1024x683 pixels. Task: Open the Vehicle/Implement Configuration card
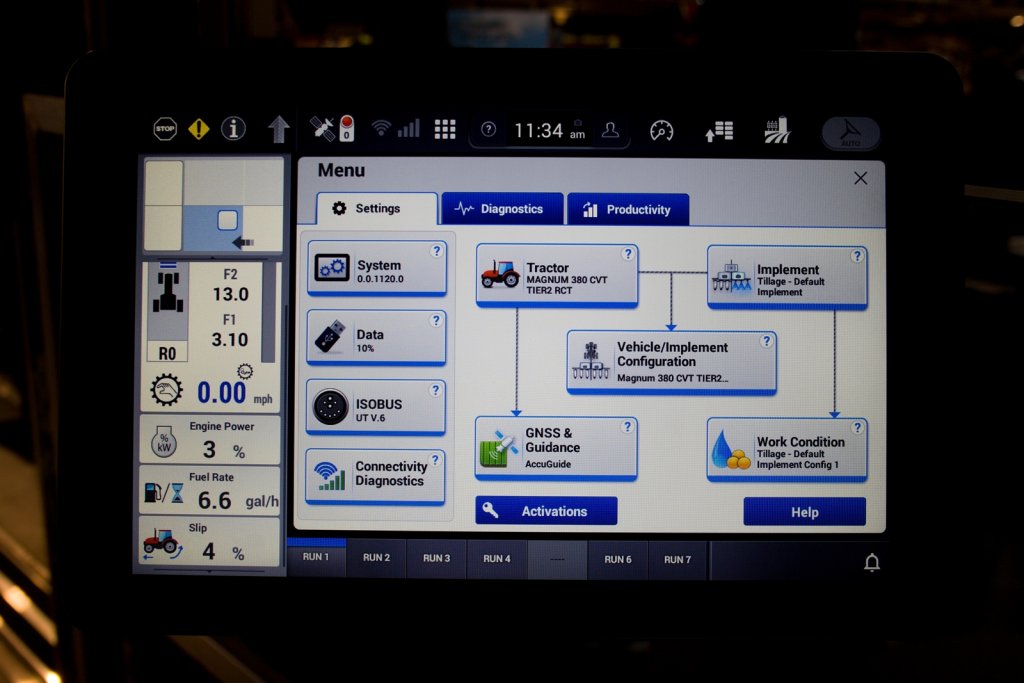coord(671,362)
